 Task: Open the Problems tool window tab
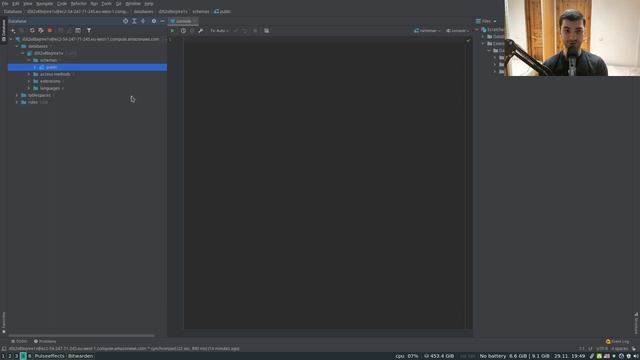pyautogui.click(x=45, y=341)
